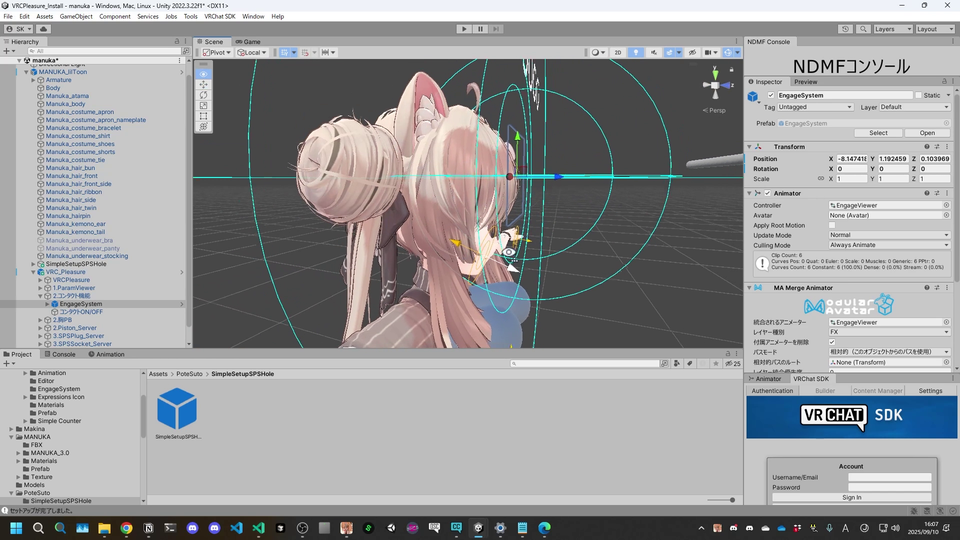Toggle 付属アニメーターを削除 checkbox
This screenshot has height=540, width=960.
pos(832,342)
